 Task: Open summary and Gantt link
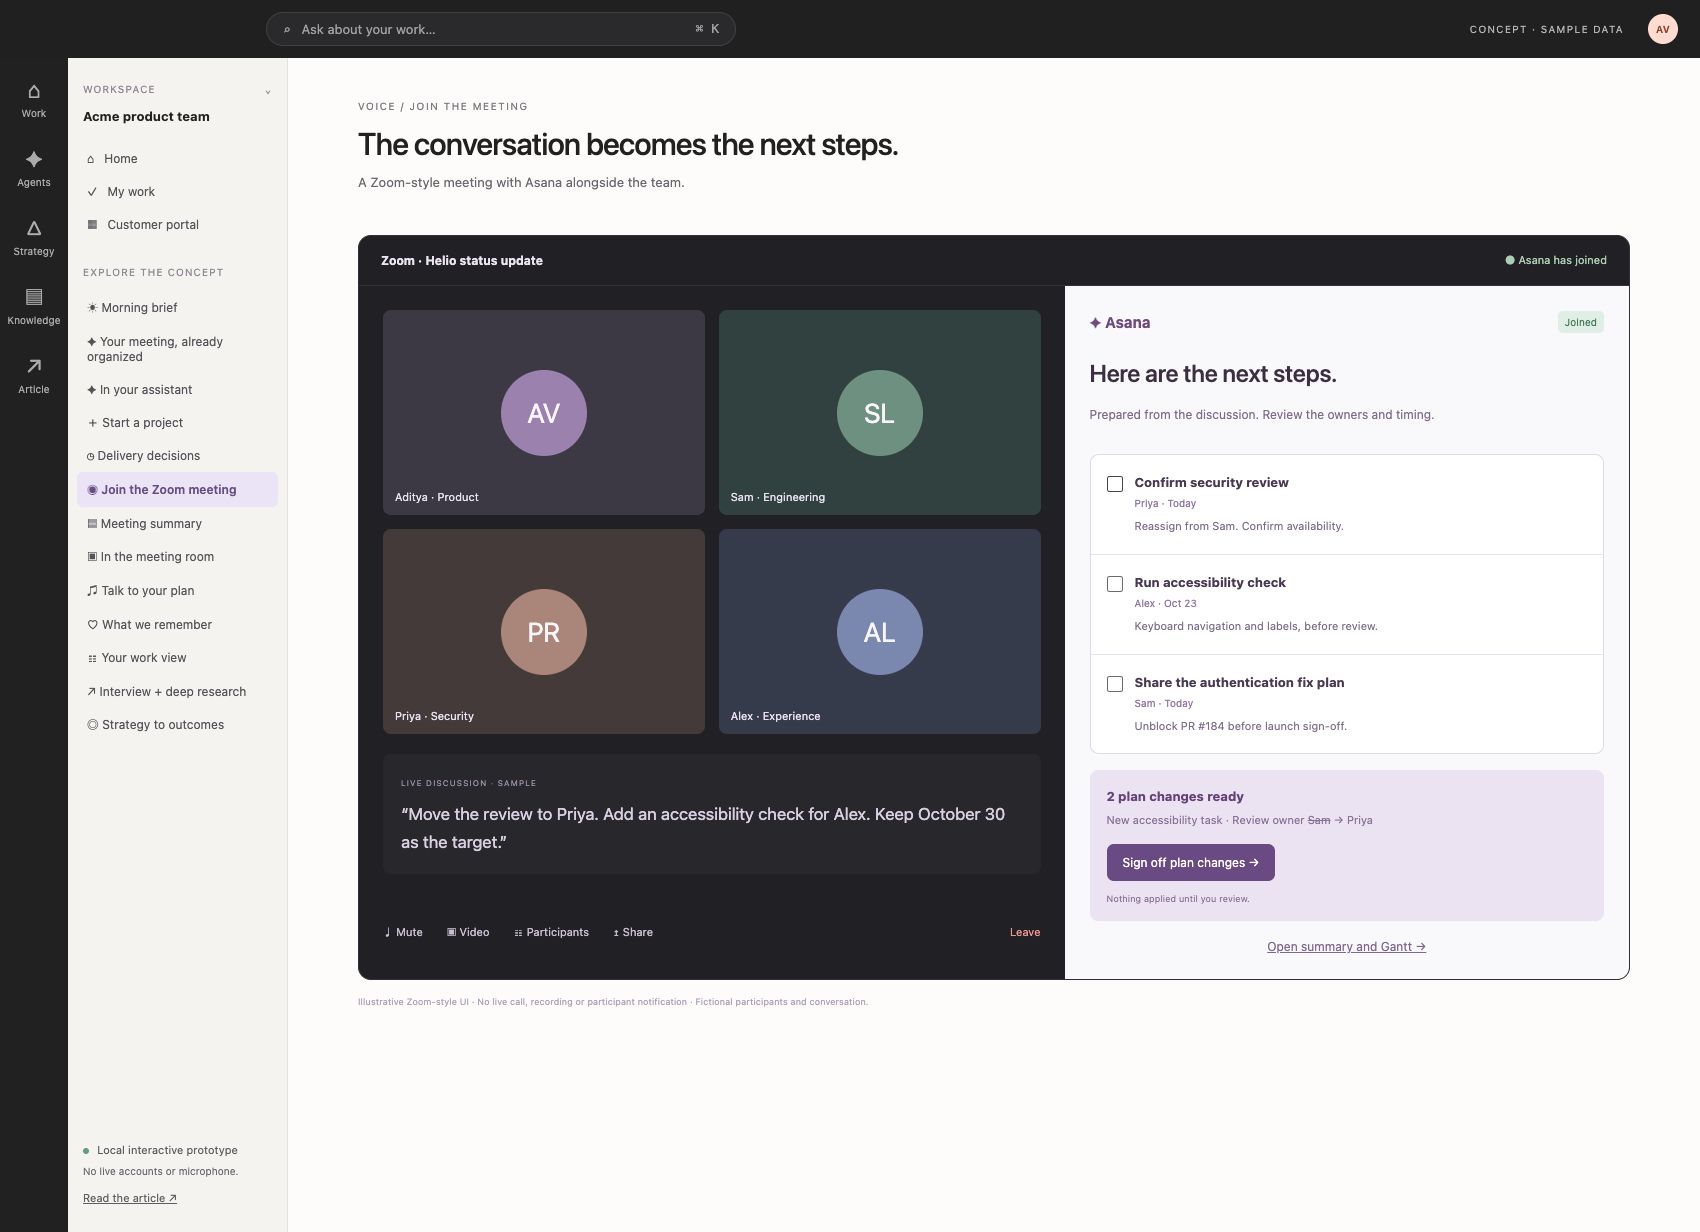click(1346, 947)
